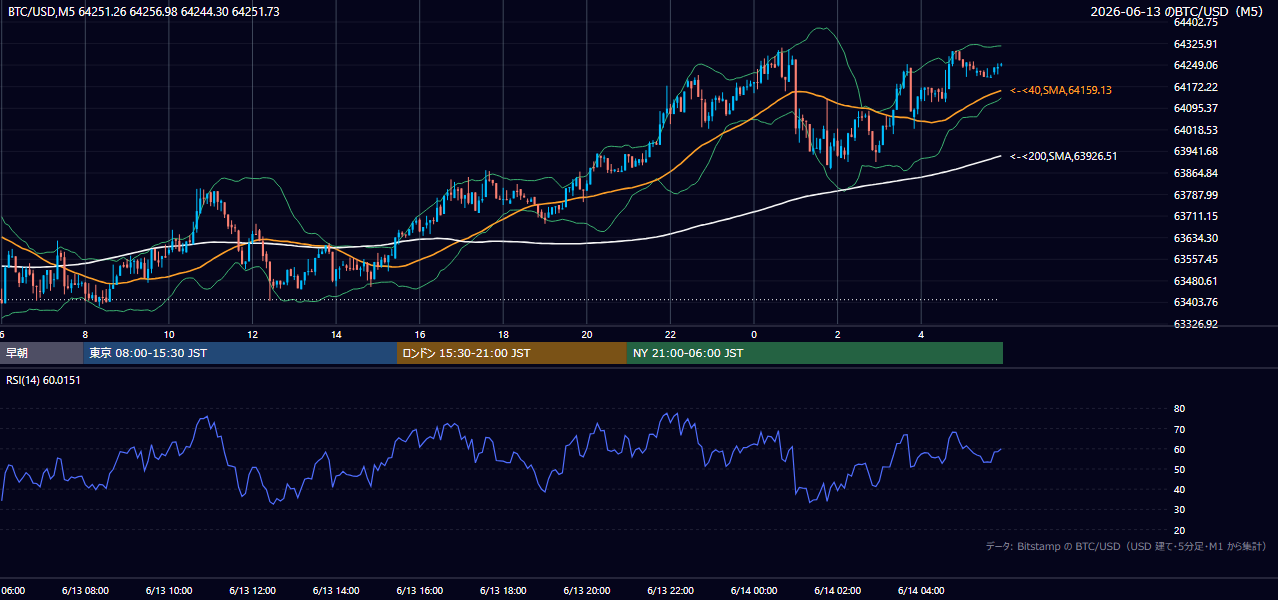
Task: Click price axis value 63941.68
Action: point(1195,151)
